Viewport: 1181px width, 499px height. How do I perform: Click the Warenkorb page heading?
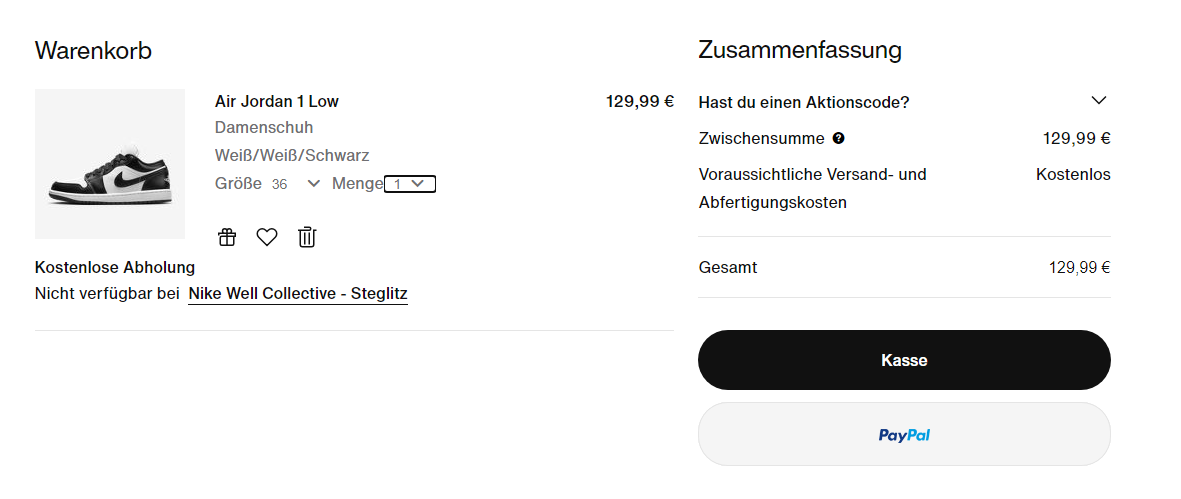[x=93, y=50]
